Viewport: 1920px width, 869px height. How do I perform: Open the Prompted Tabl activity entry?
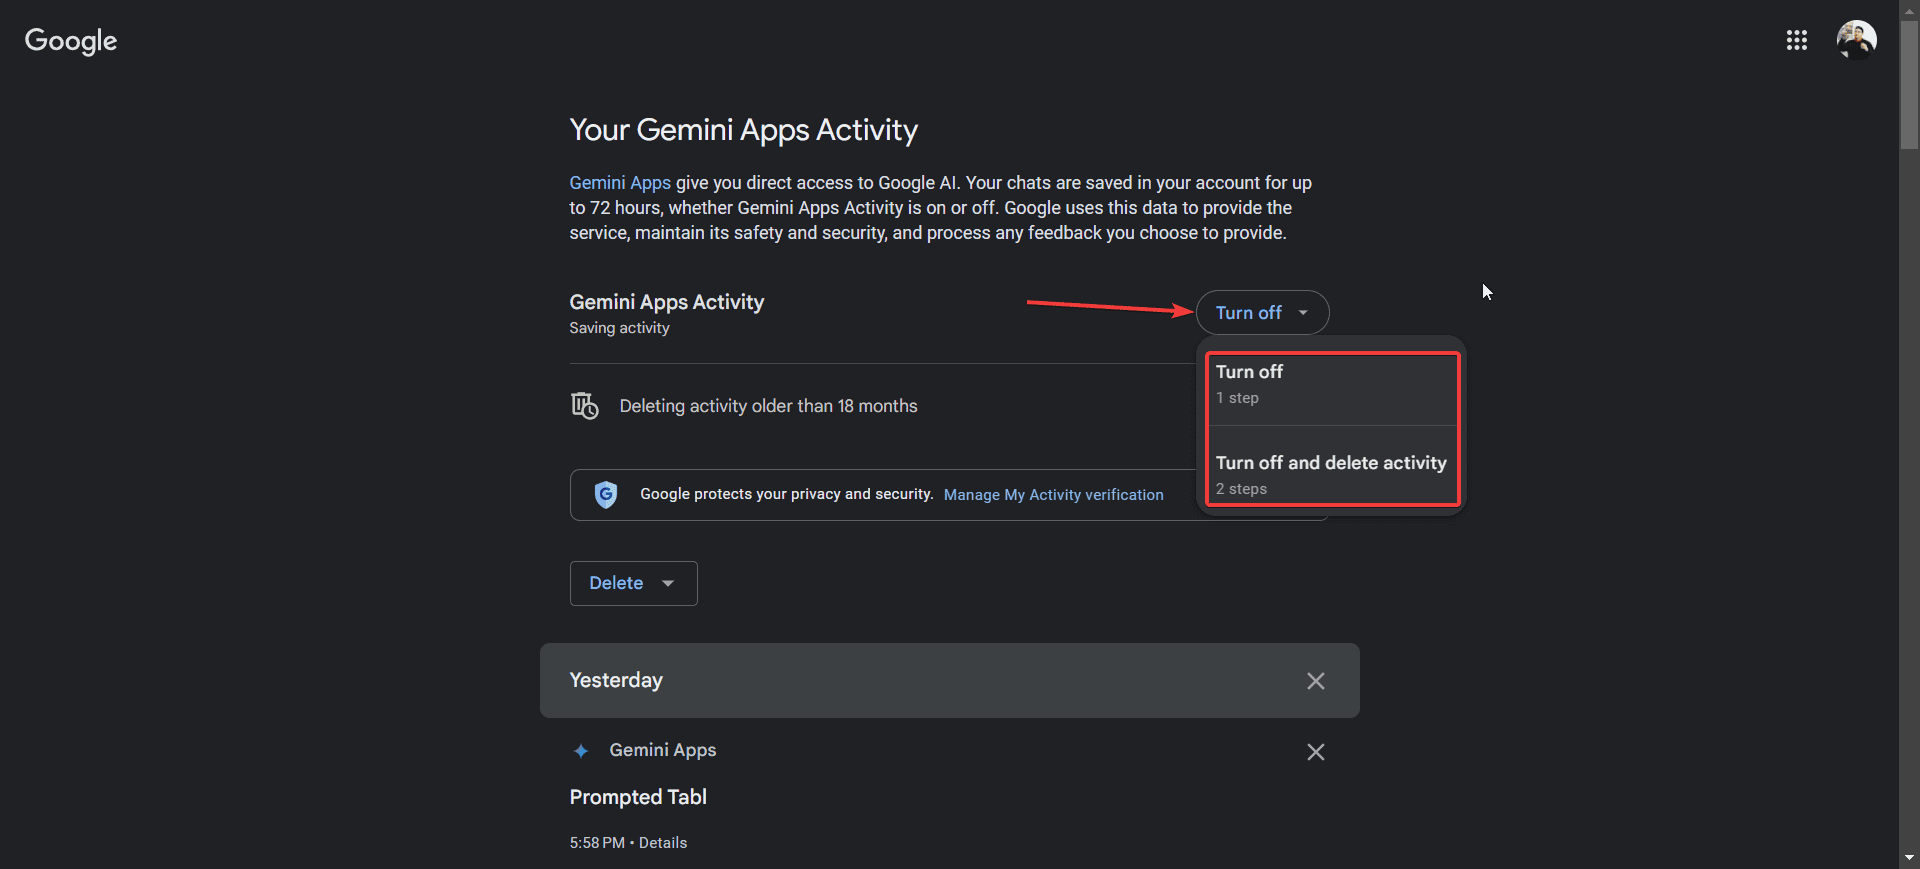click(x=638, y=797)
